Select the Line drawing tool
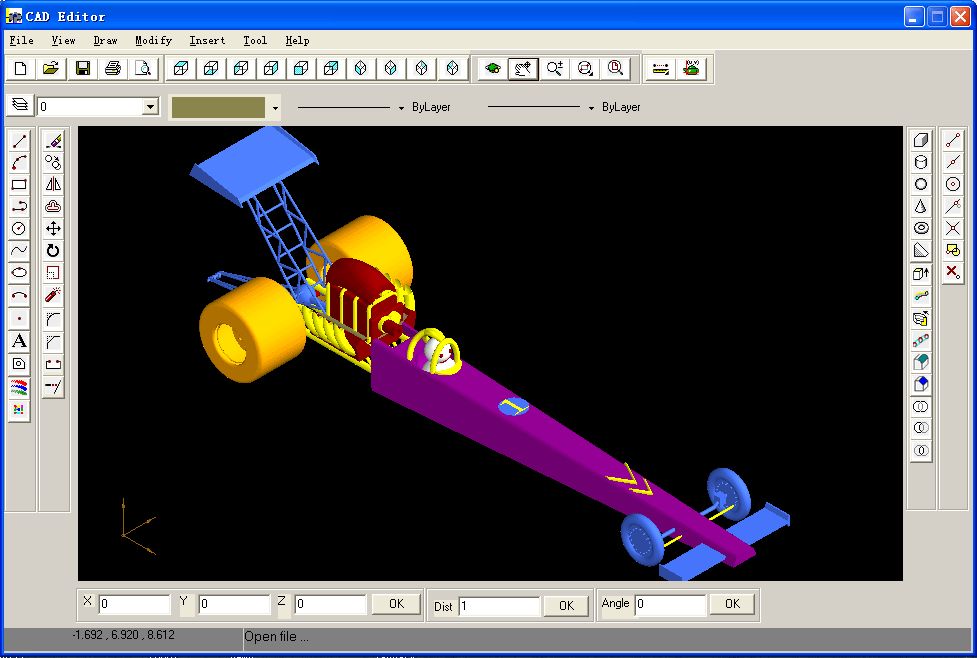This screenshot has height=658, width=977. [x=19, y=141]
